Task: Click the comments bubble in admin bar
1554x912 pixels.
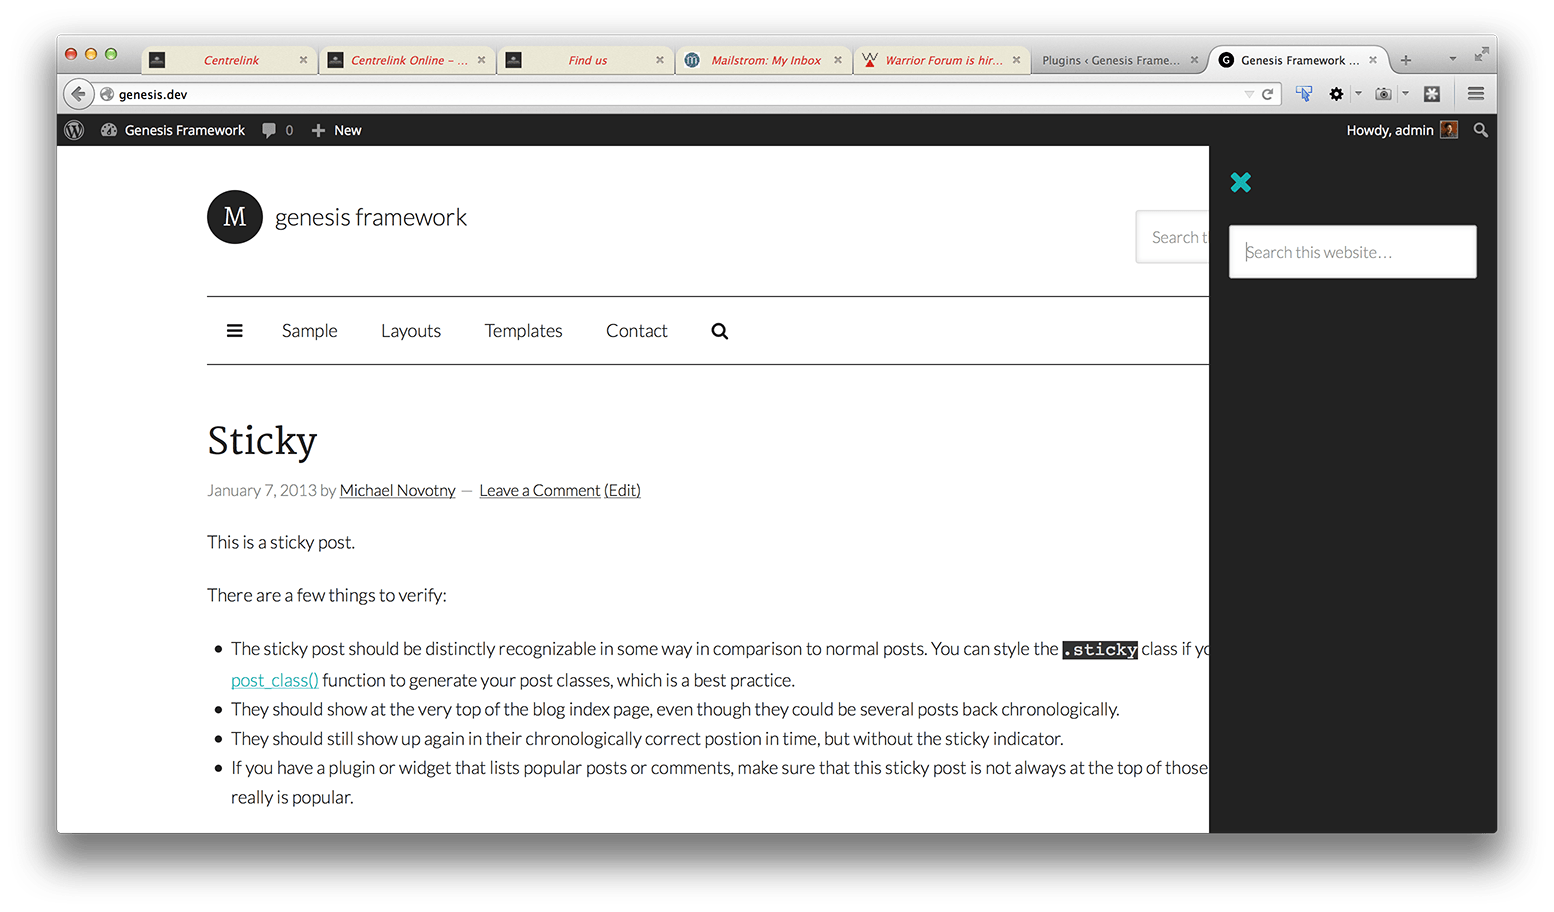Action: click(277, 130)
